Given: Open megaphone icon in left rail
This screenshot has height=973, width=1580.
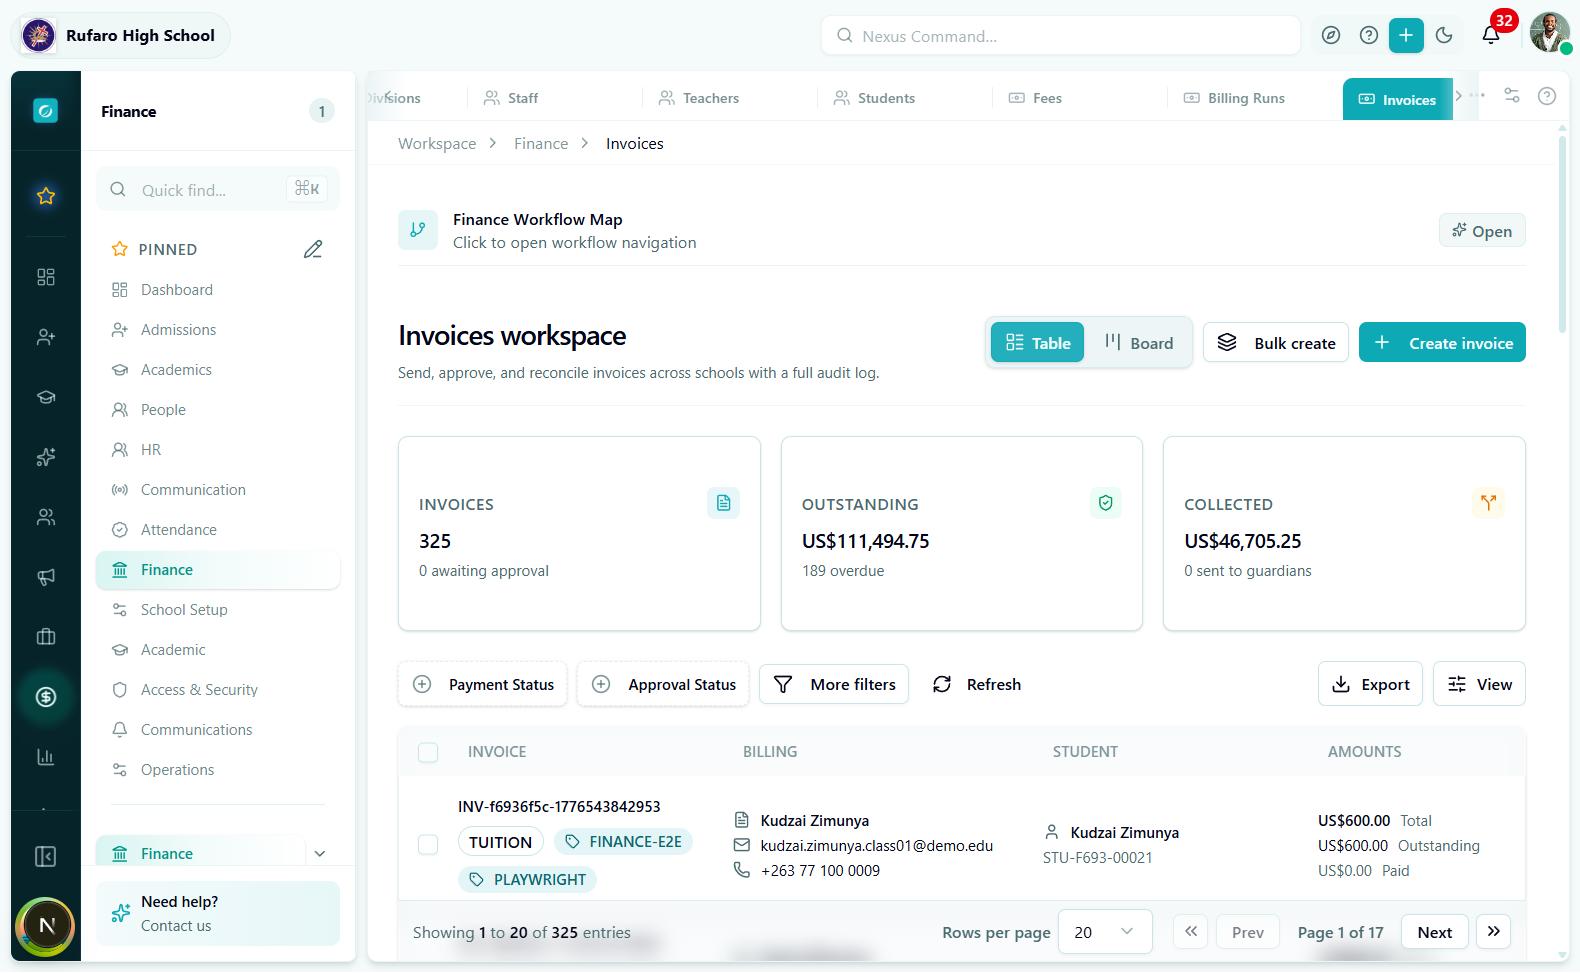Looking at the screenshot, I should click(46, 577).
